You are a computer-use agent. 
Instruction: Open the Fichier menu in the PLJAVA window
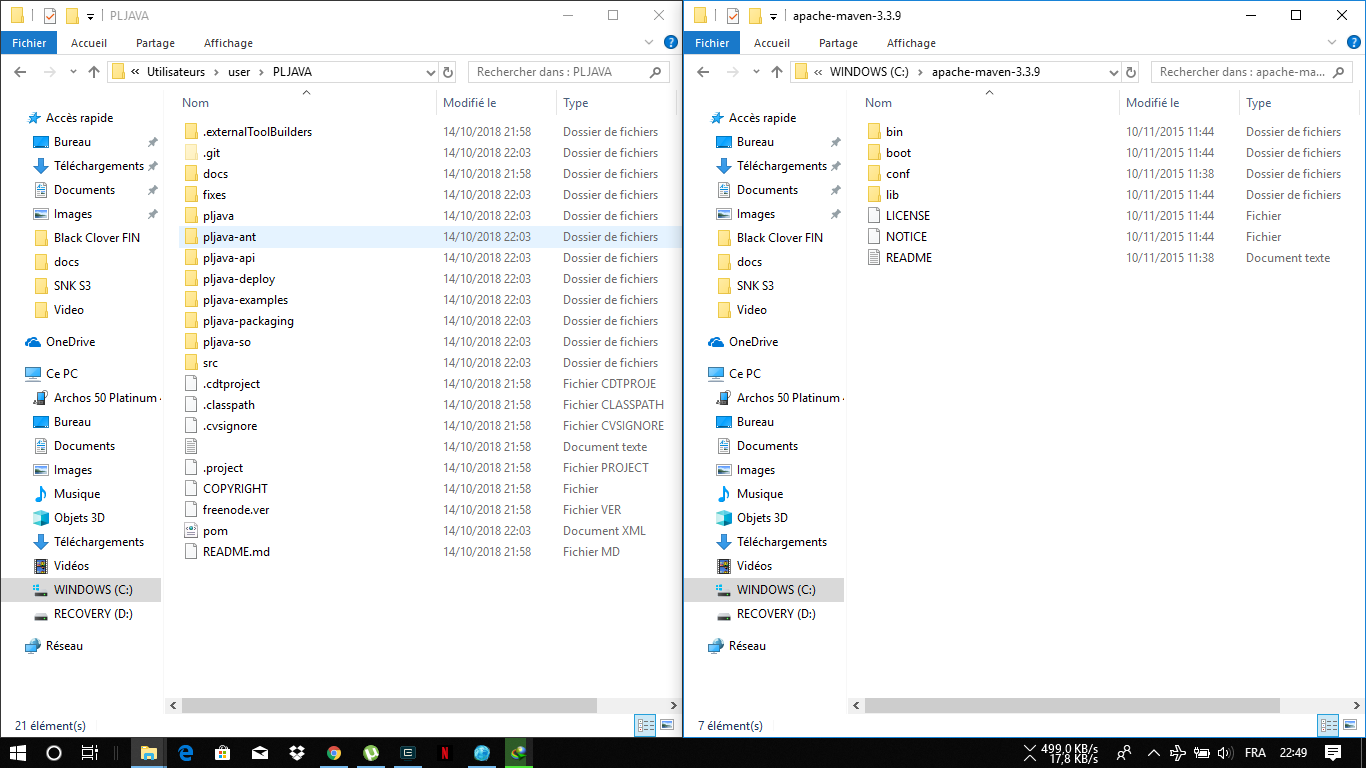coord(28,43)
